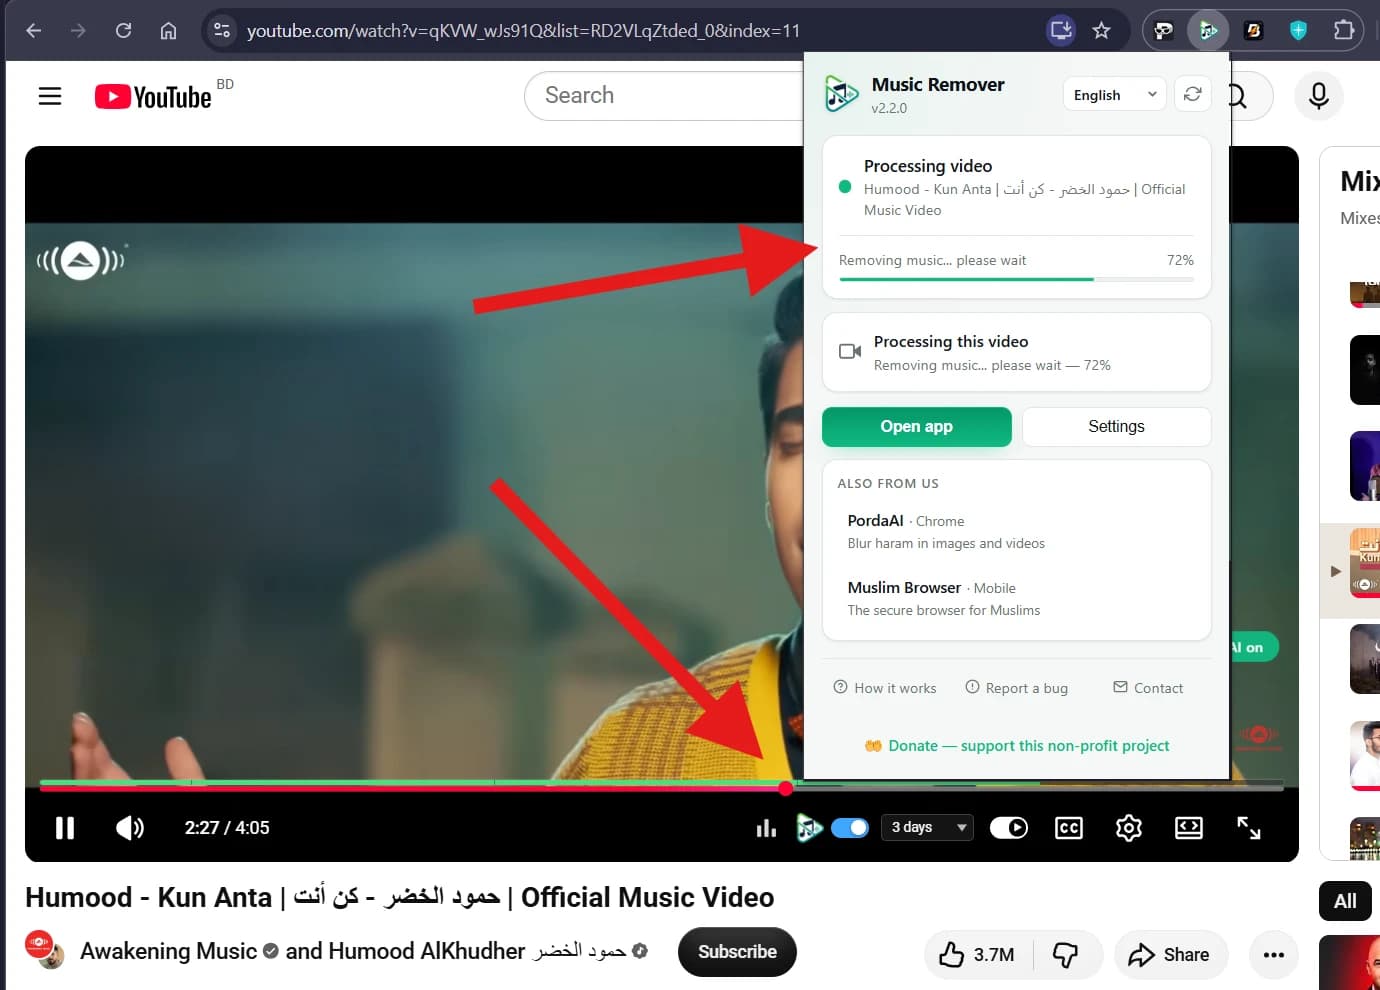Open the more actions three-dot menu
1380x990 pixels.
click(x=1273, y=955)
